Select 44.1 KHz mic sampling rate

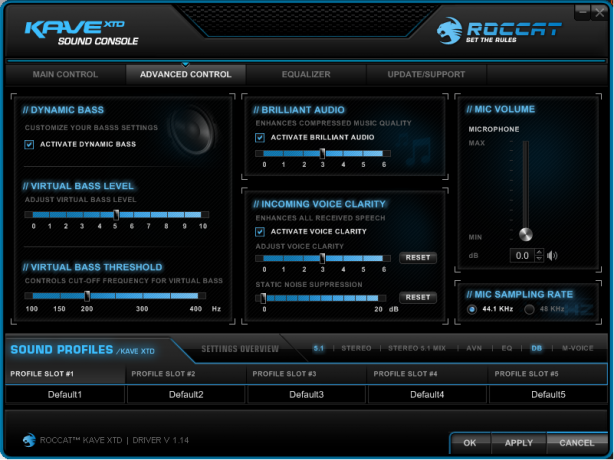(472, 309)
